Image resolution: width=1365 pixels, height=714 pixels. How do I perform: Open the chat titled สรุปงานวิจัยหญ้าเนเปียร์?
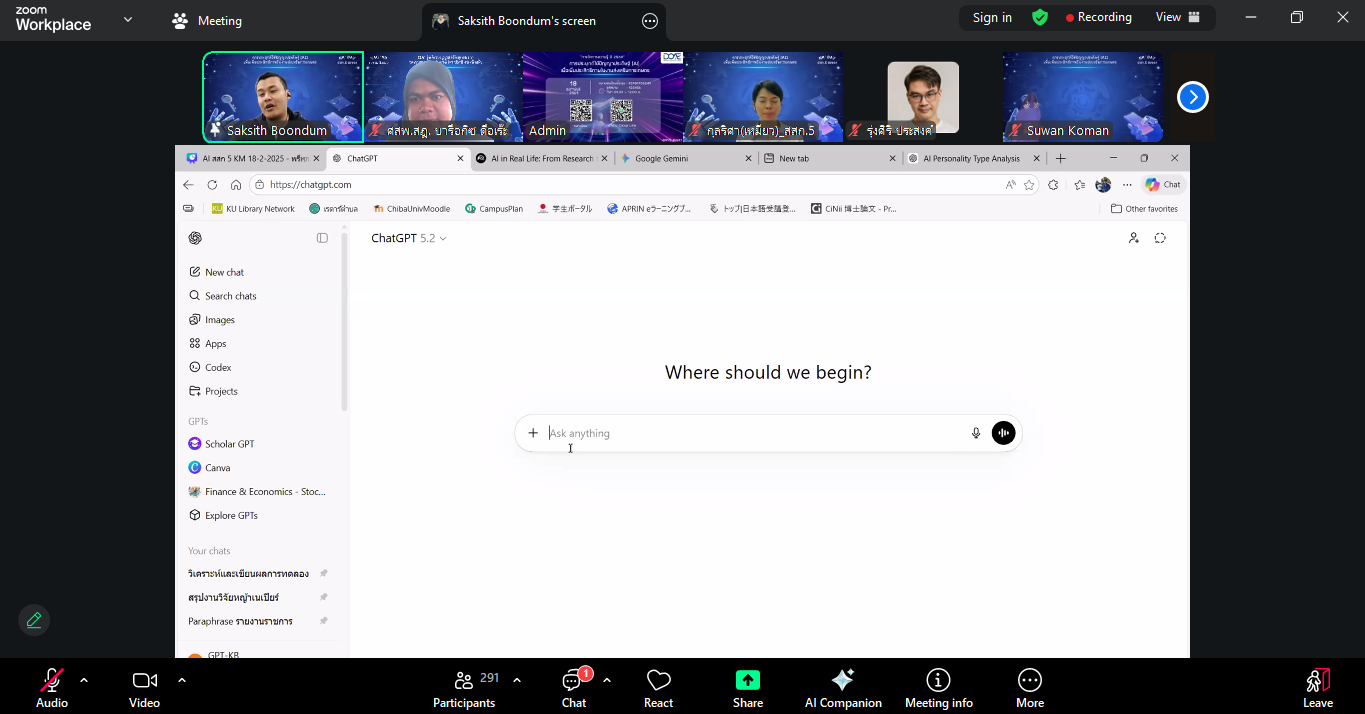[233, 598]
